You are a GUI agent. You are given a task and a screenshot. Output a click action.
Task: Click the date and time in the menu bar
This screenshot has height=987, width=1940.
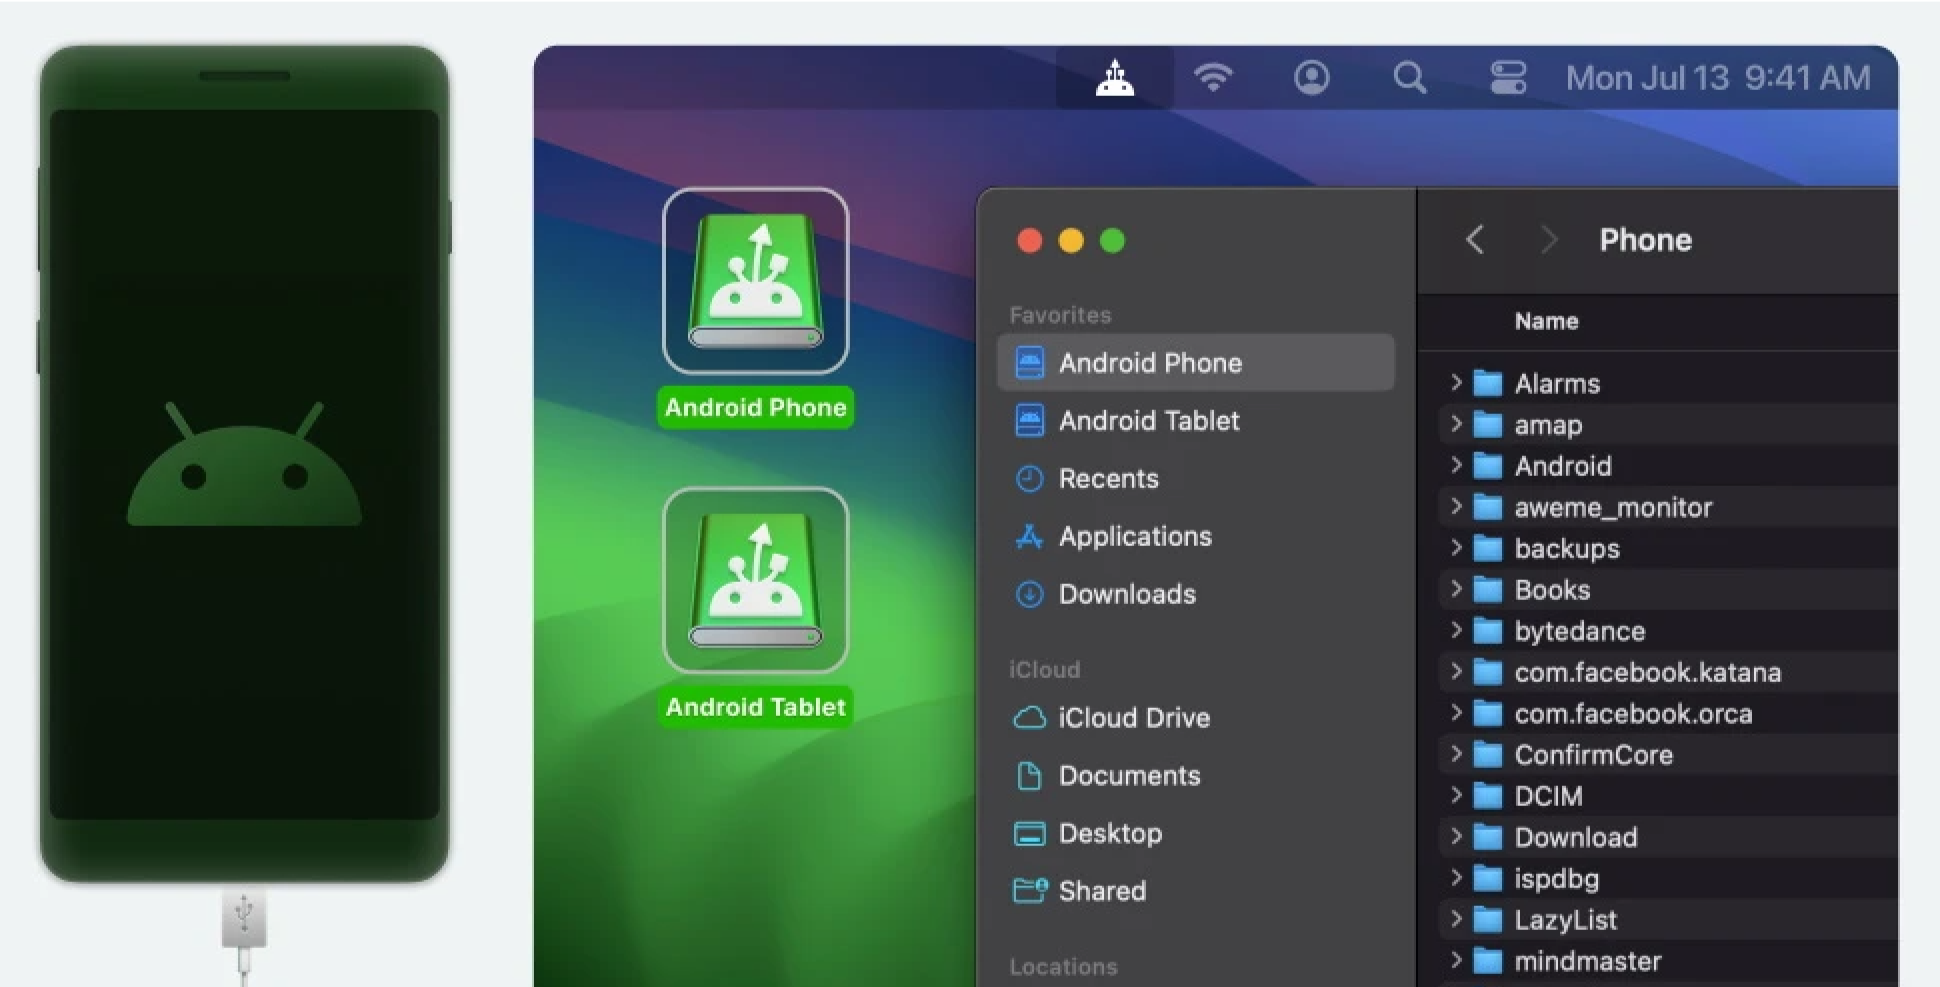(1717, 77)
